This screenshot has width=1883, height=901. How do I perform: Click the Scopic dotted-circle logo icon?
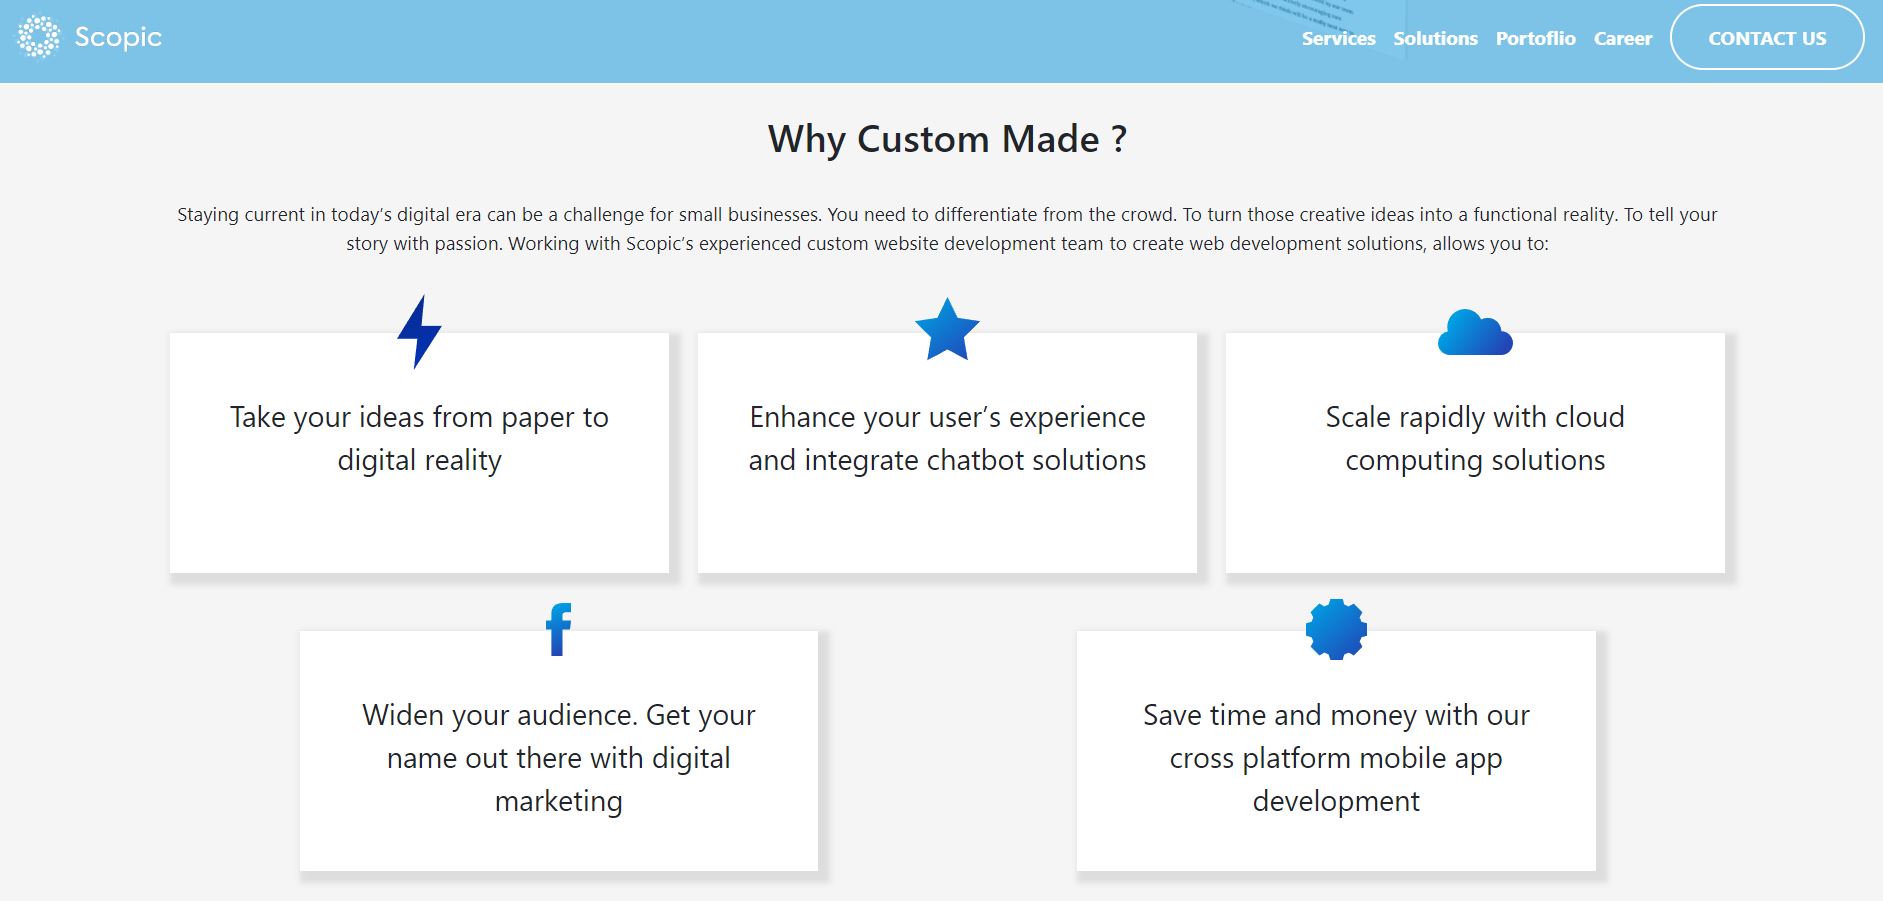38,37
